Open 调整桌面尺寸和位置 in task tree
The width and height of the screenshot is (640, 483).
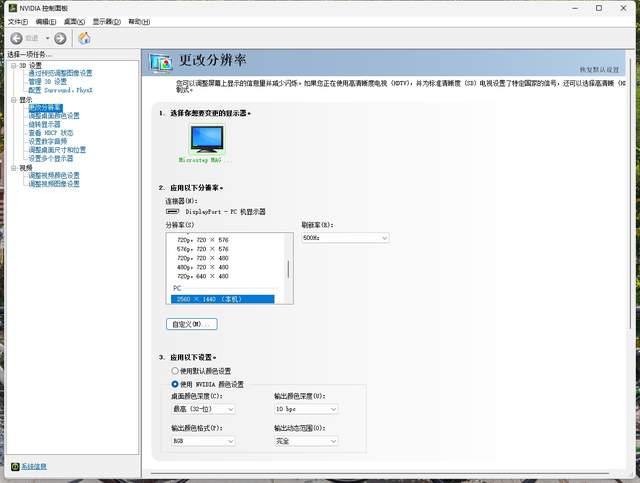57,150
